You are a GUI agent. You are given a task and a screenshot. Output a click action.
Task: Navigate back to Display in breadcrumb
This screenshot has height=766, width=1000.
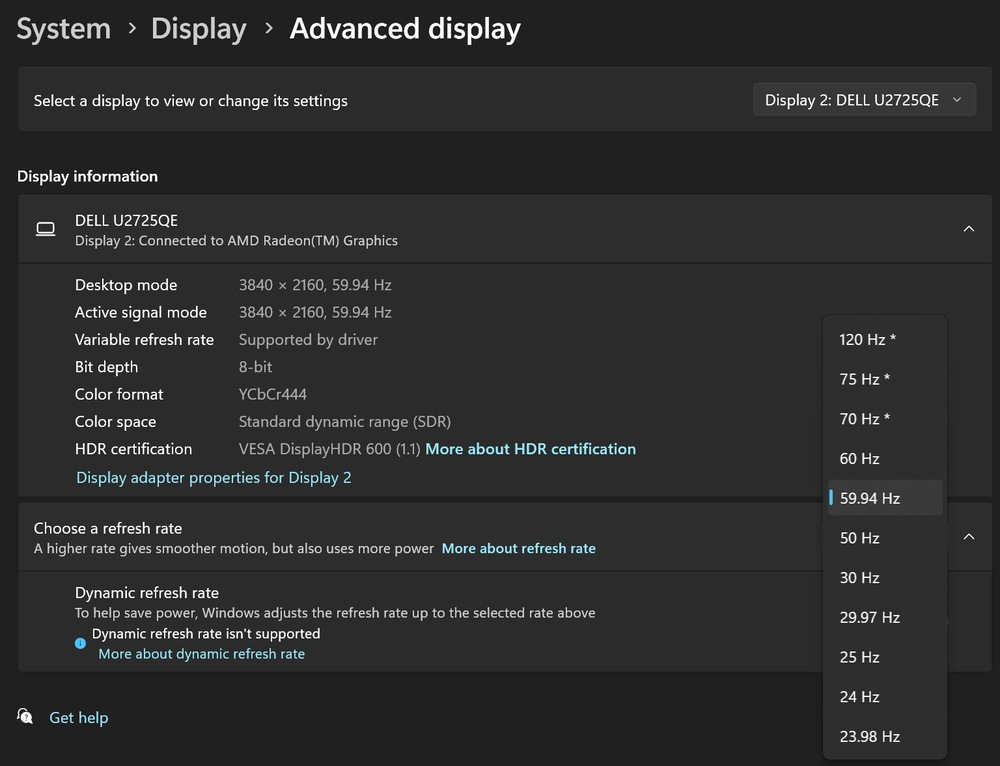(198, 29)
